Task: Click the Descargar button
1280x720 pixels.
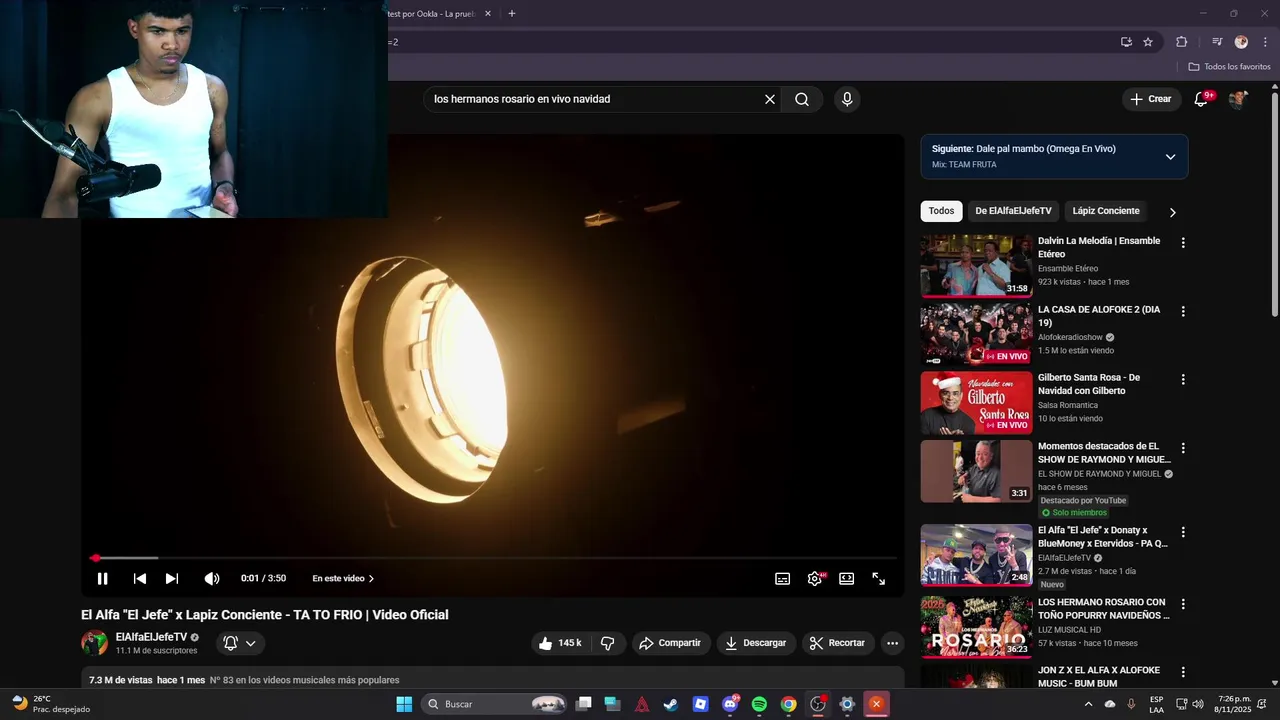Action: [755, 643]
